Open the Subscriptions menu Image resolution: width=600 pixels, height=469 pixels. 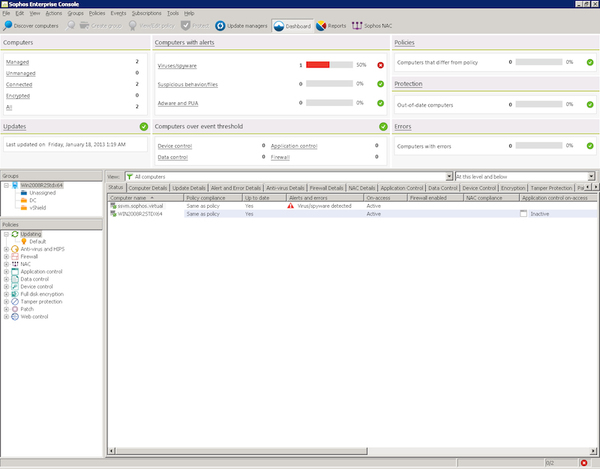[x=147, y=13]
